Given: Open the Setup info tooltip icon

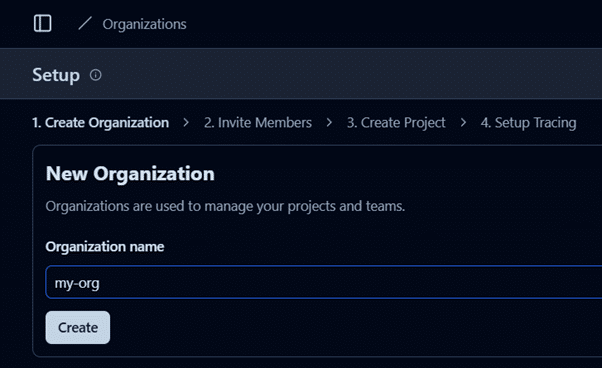Looking at the screenshot, I should click(x=96, y=75).
